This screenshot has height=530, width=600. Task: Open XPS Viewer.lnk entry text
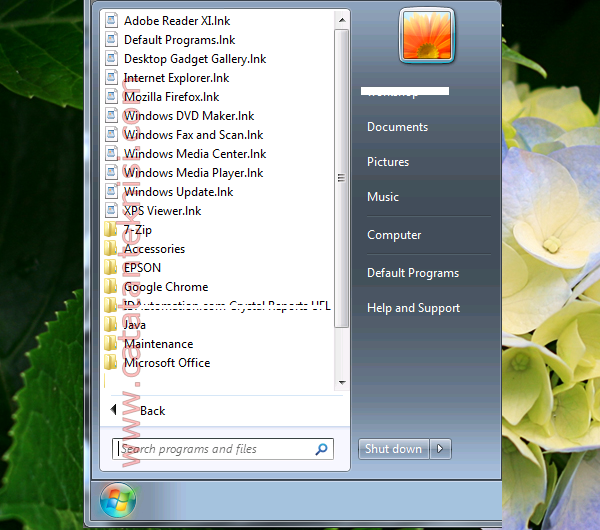pos(163,211)
